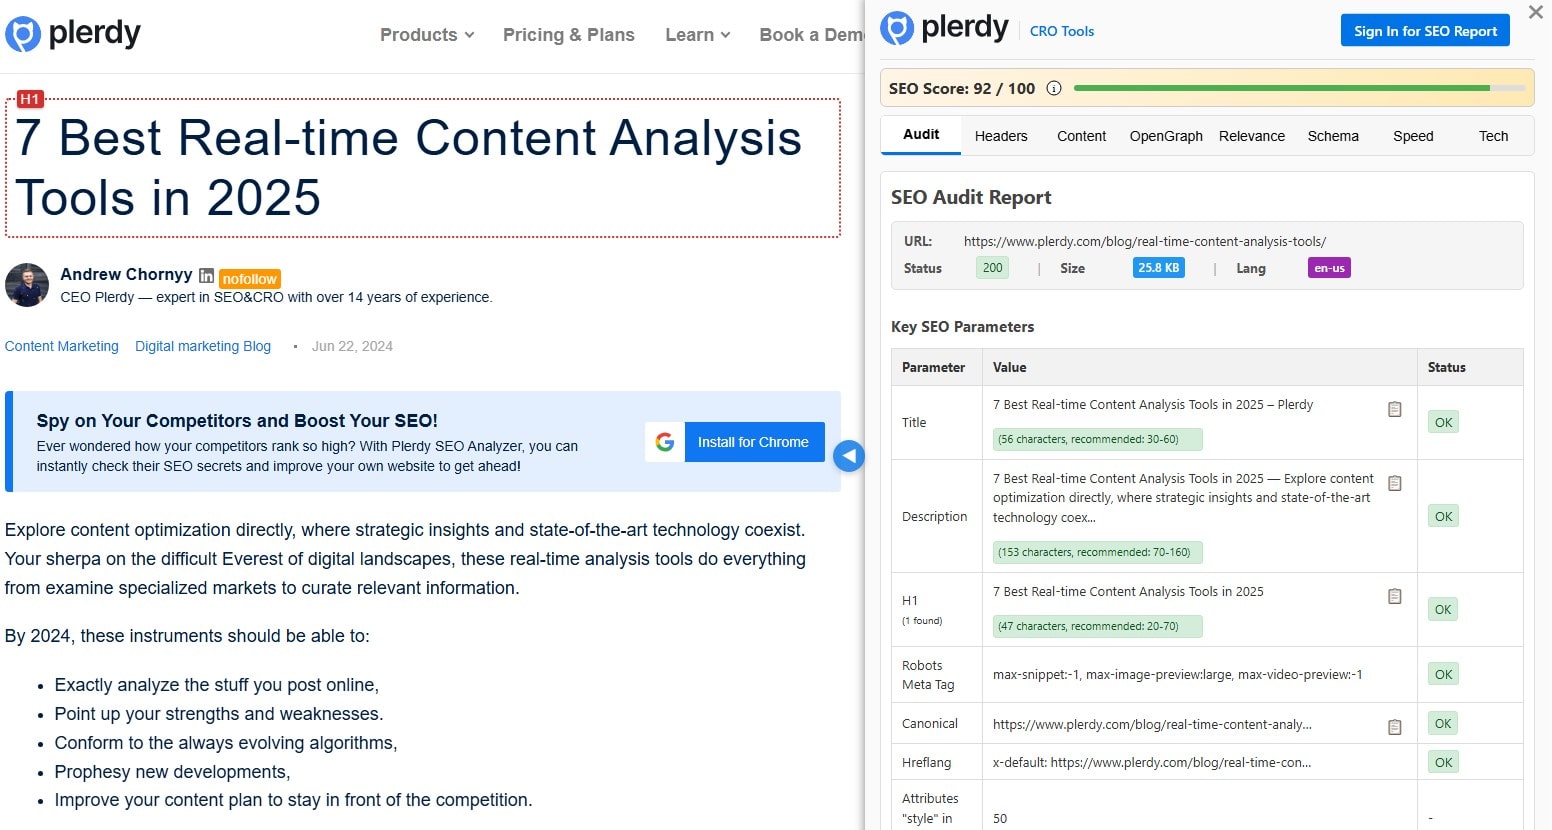Click the Google icon in the Chrome install banner
The height and width of the screenshot is (830, 1552).
coord(665,441)
